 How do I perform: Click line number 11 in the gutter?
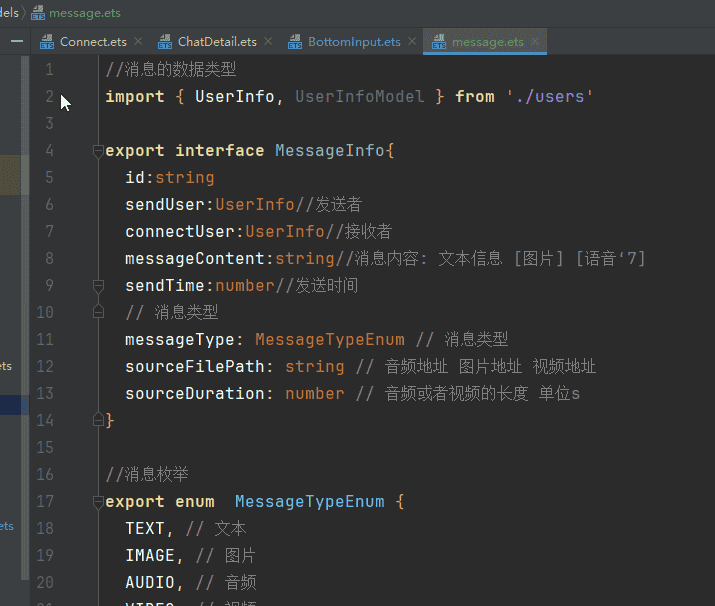(45, 340)
